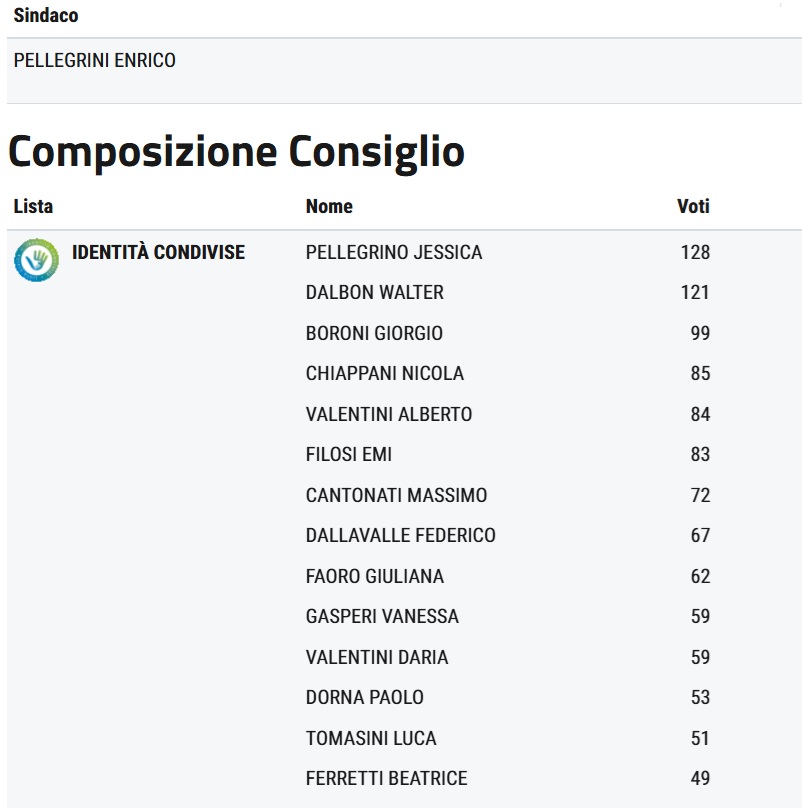Select VALENTINI ALBERTO in the council list
This screenshot has height=808, width=802.
[x=389, y=414]
